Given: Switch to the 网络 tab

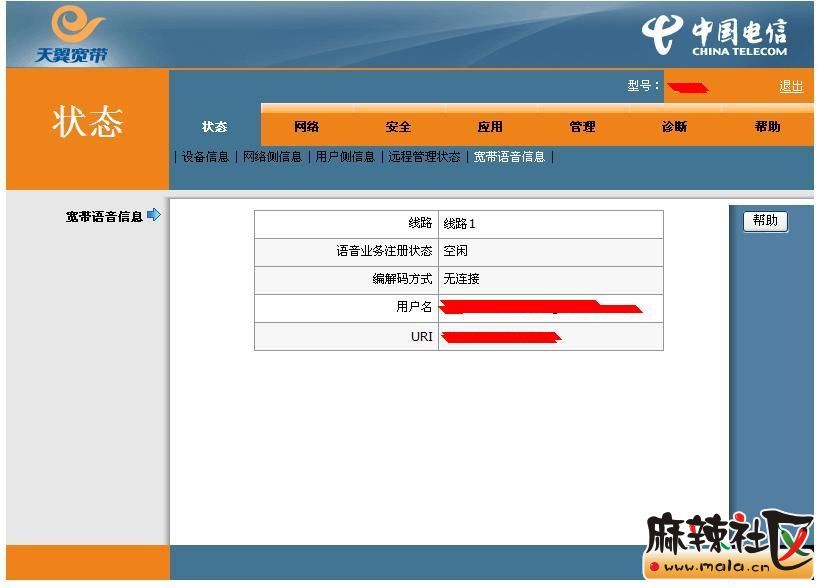Looking at the screenshot, I should coord(306,127).
